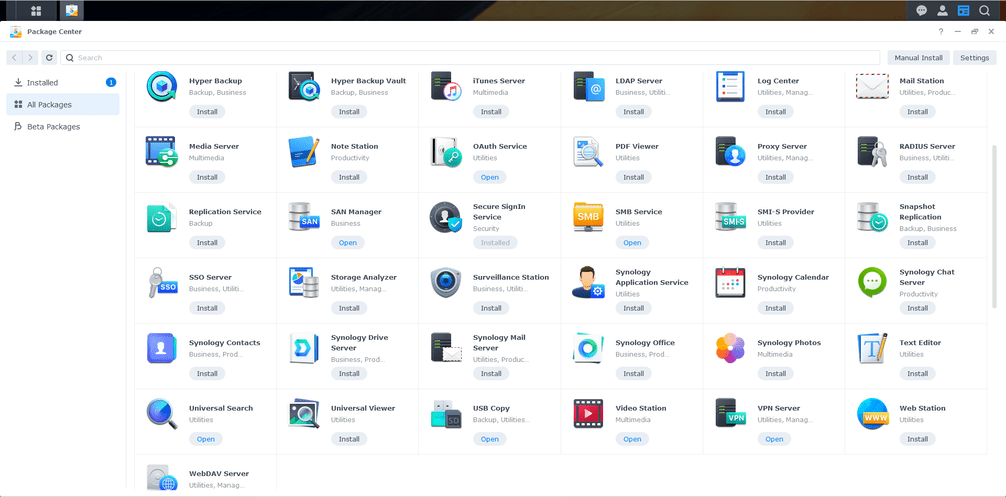Open the Installed packages section
1006x497 pixels.
pos(63,83)
